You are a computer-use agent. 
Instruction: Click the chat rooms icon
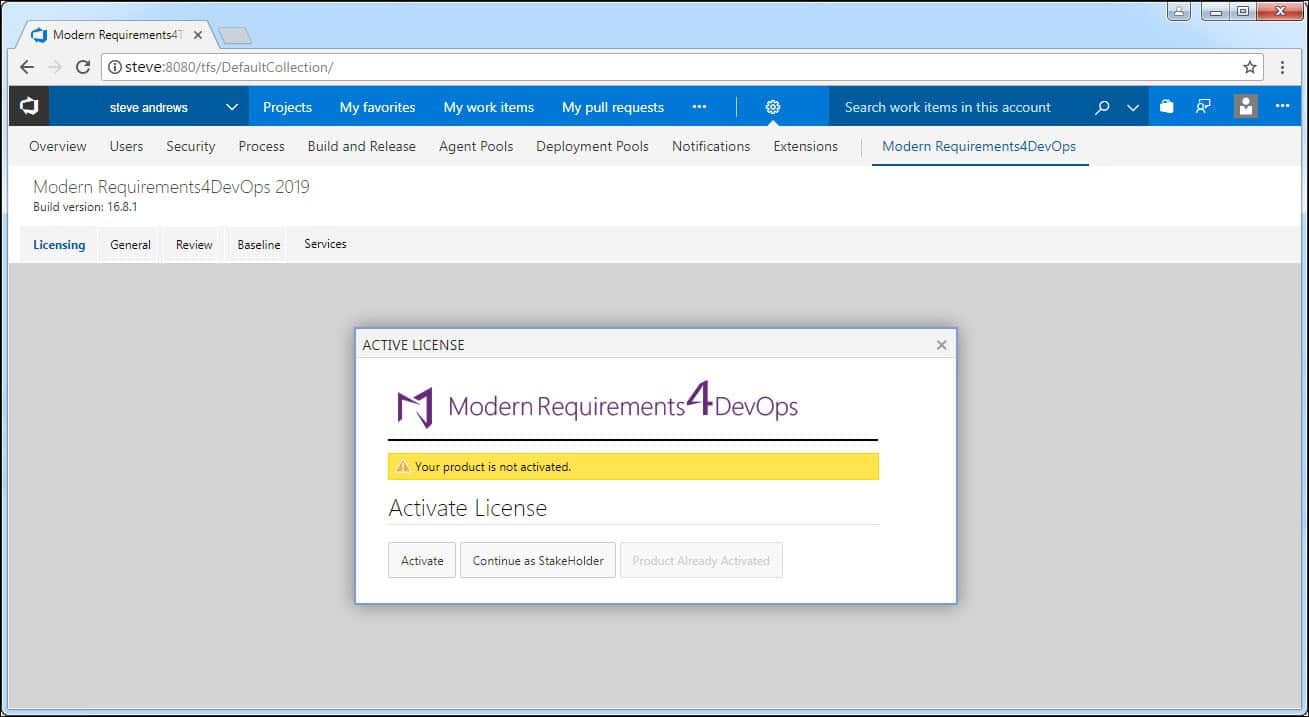pyautogui.click(x=1203, y=107)
